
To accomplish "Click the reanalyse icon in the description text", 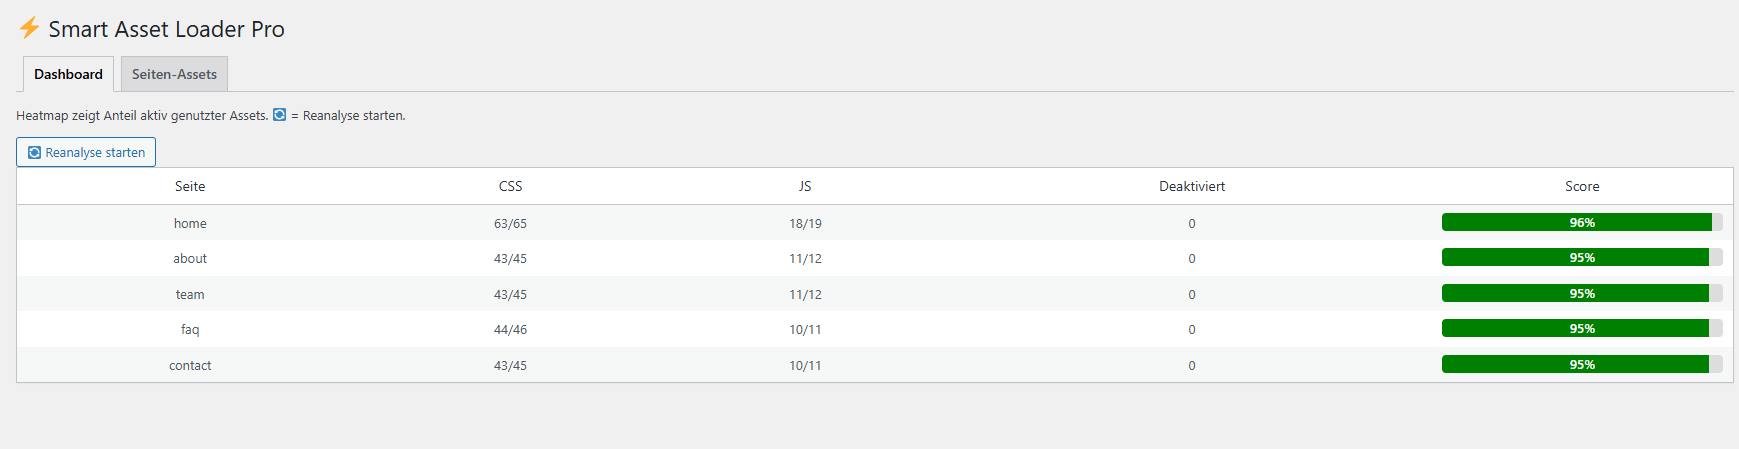I will point(280,115).
